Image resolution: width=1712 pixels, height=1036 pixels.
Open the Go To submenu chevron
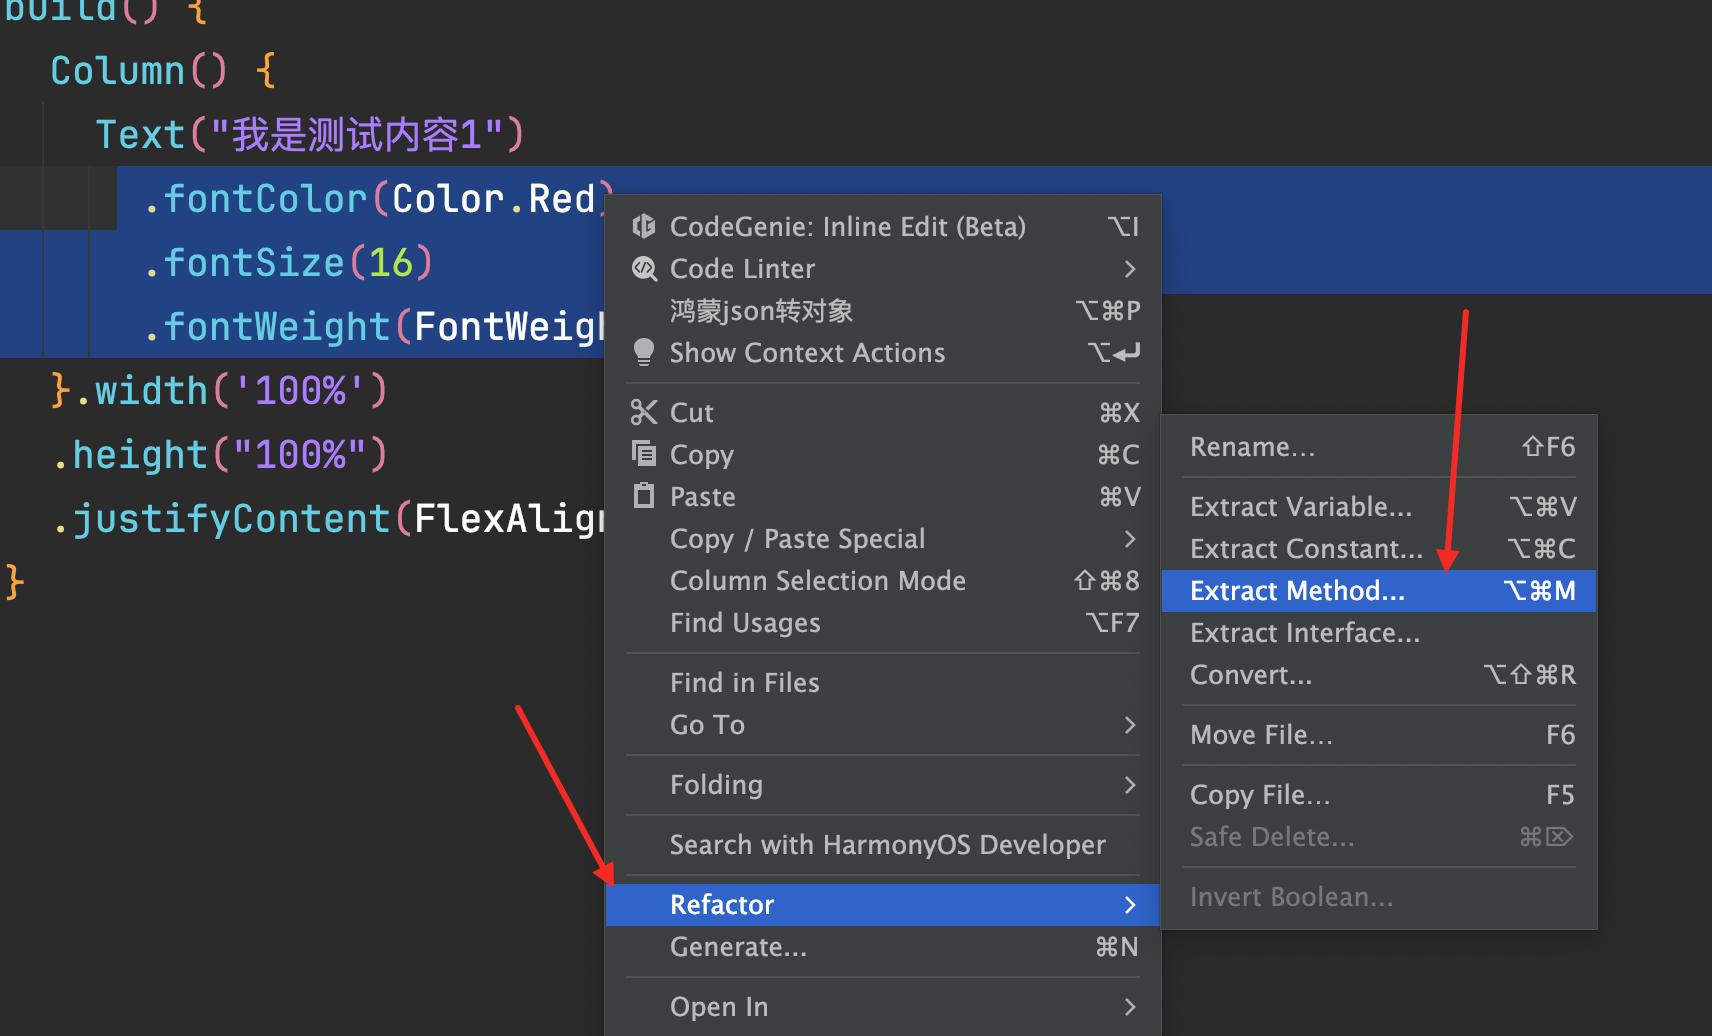click(1130, 725)
